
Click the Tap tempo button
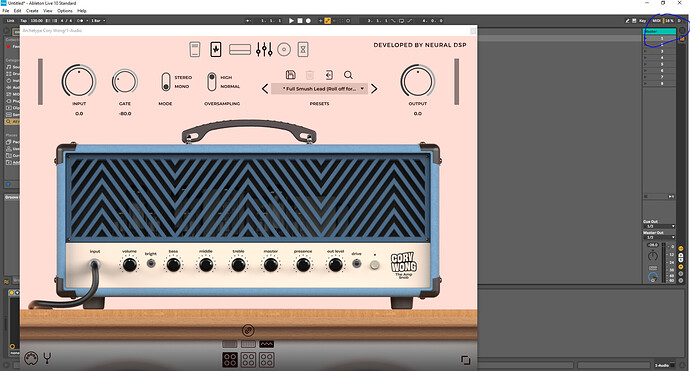pos(23,21)
